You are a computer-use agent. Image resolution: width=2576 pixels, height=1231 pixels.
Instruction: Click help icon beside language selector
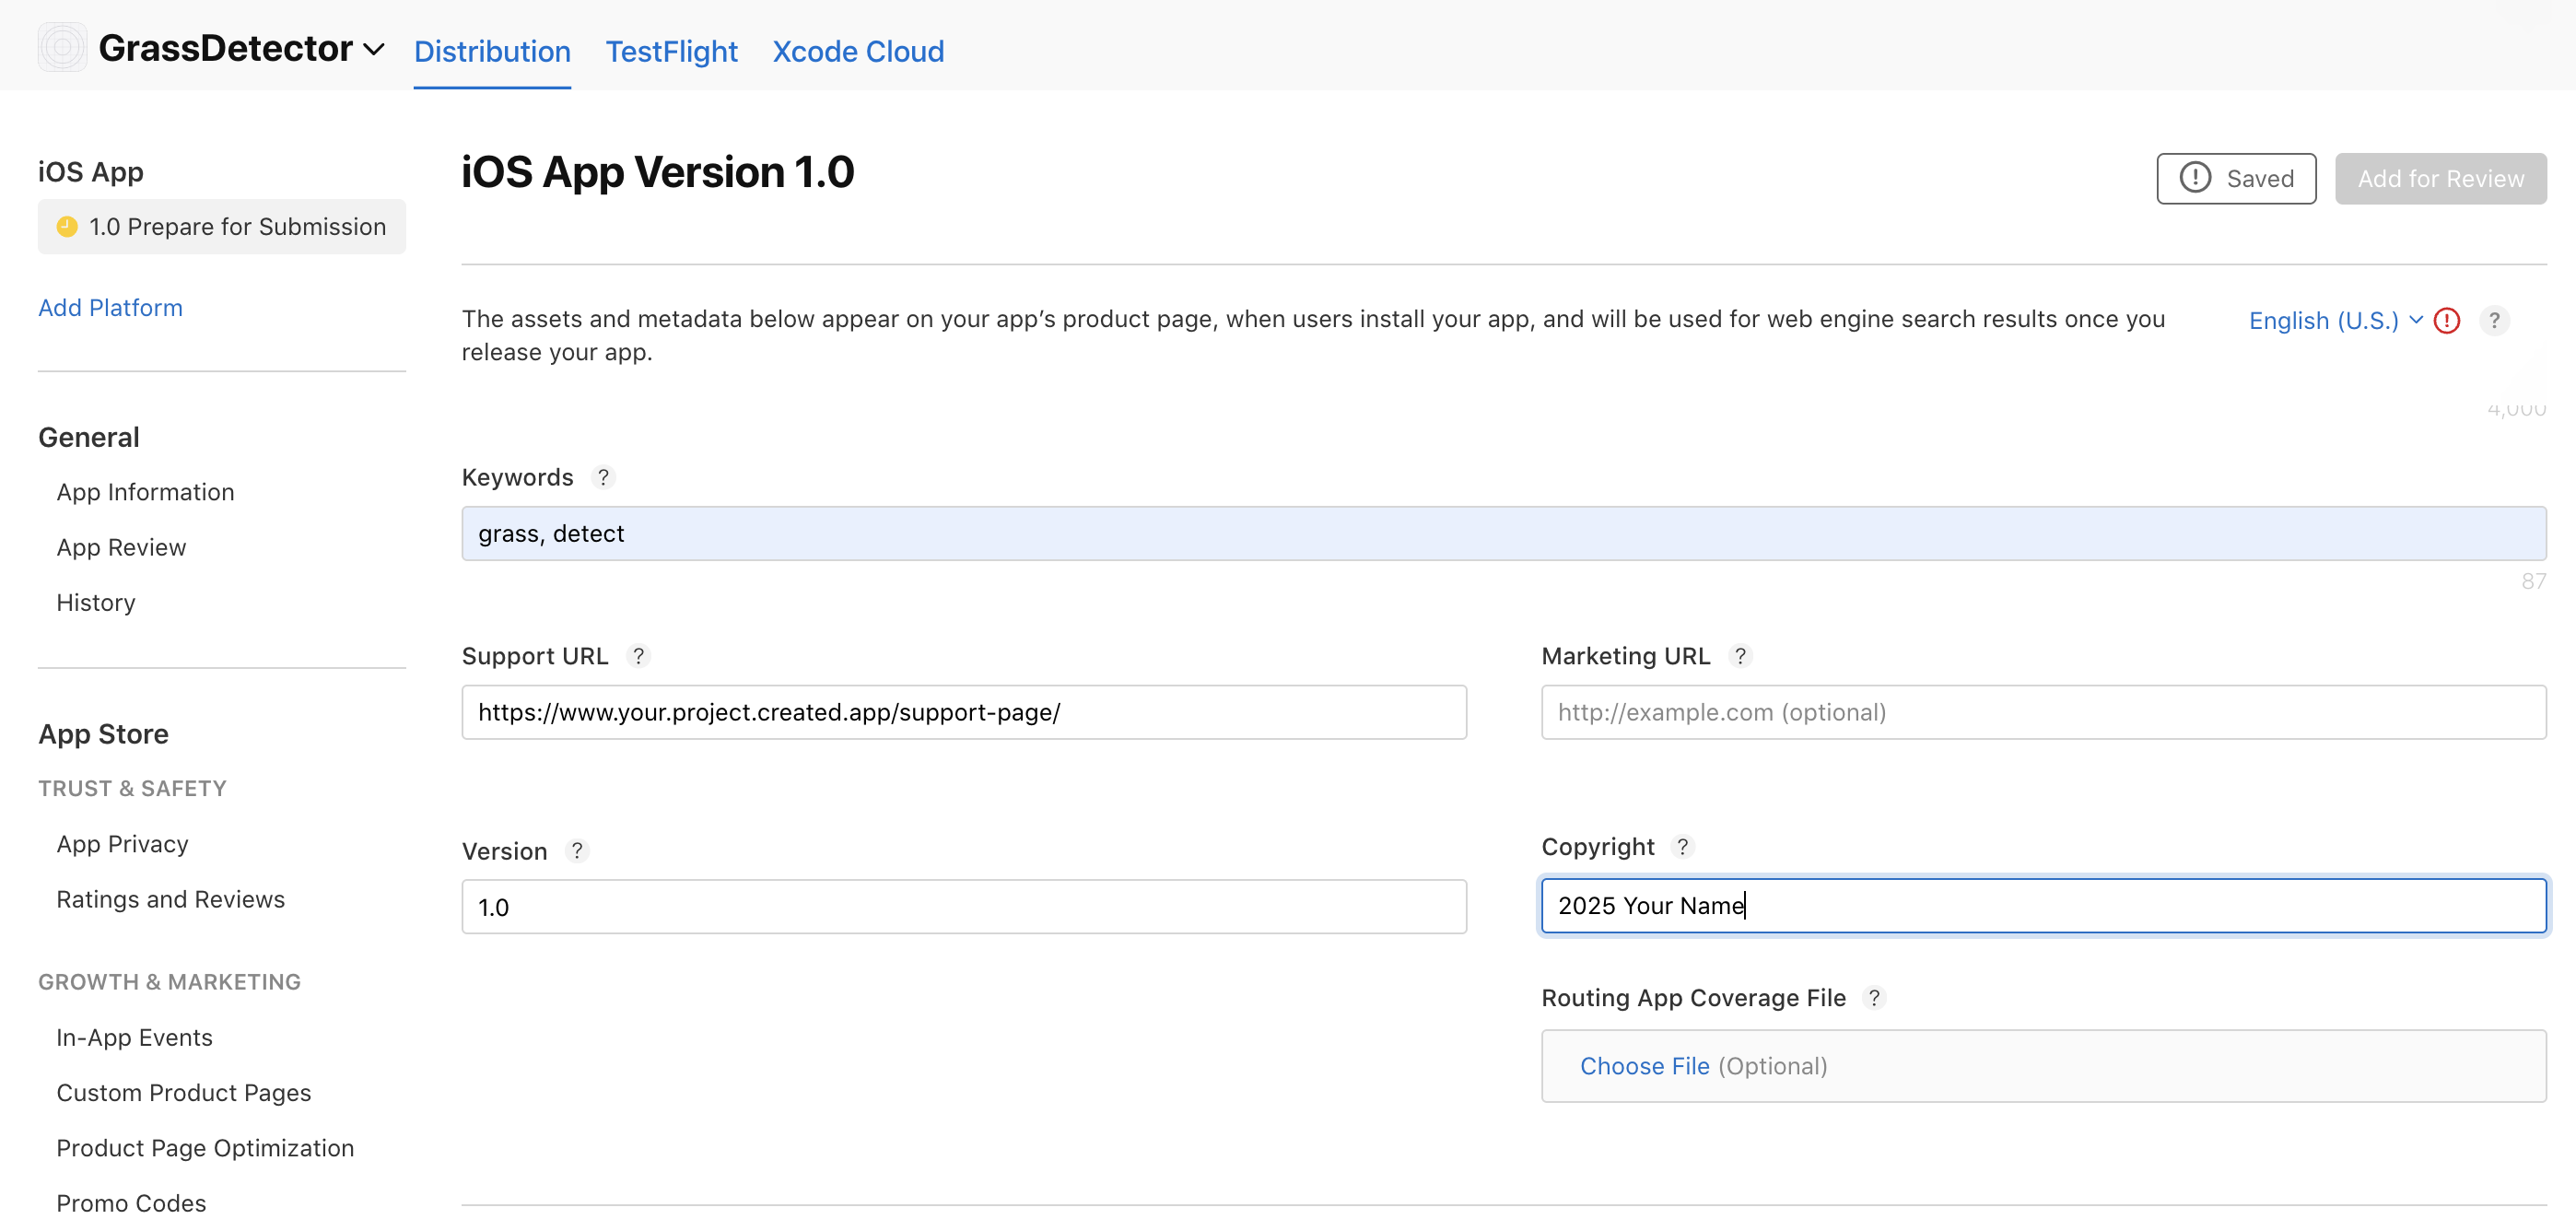2494,321
